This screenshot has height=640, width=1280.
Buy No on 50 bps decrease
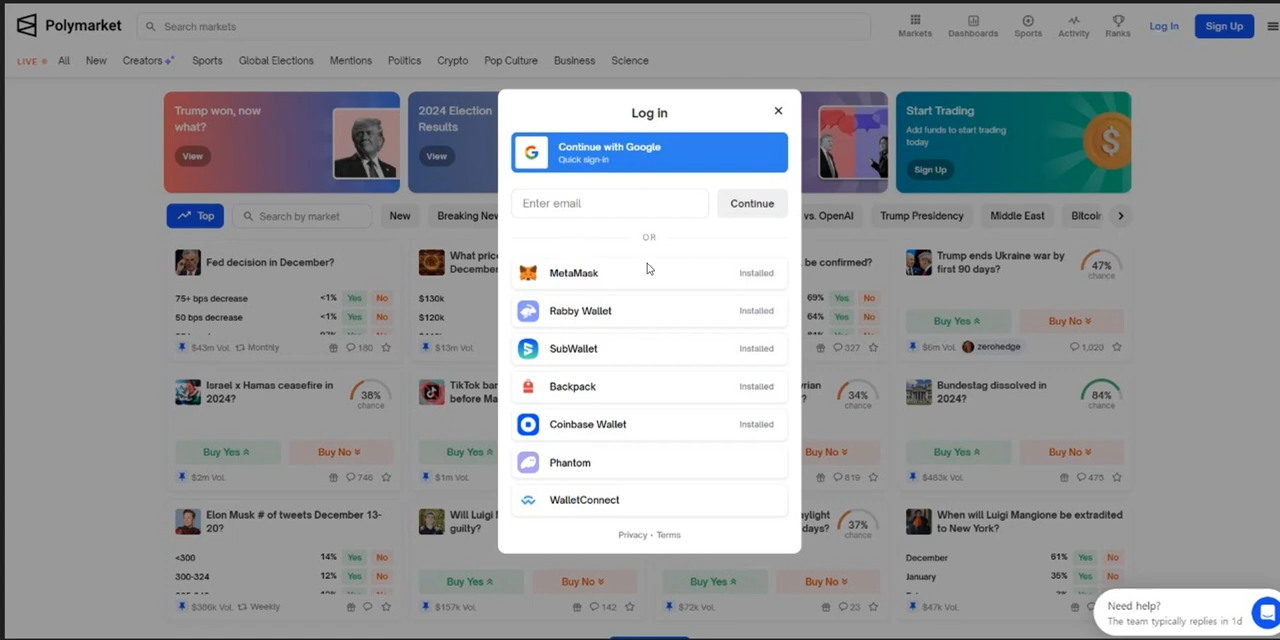[382, 317]
